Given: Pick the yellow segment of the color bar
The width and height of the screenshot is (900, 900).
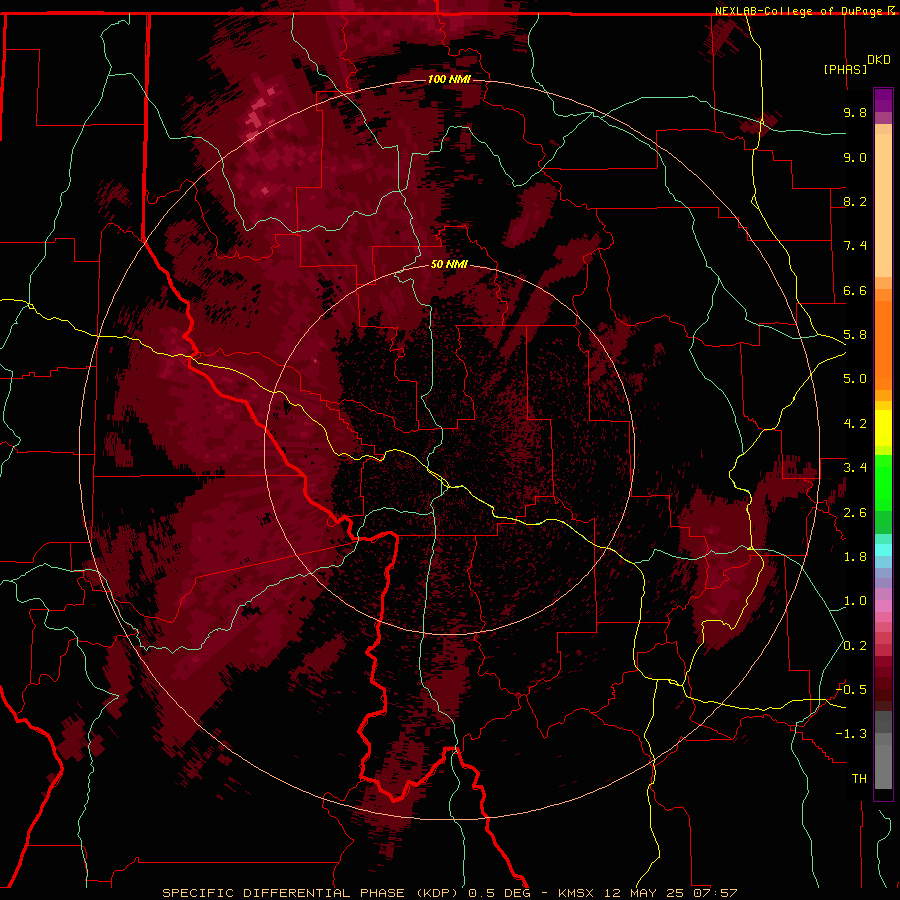Looking at the screenshot, I should [x=883, y=428].
